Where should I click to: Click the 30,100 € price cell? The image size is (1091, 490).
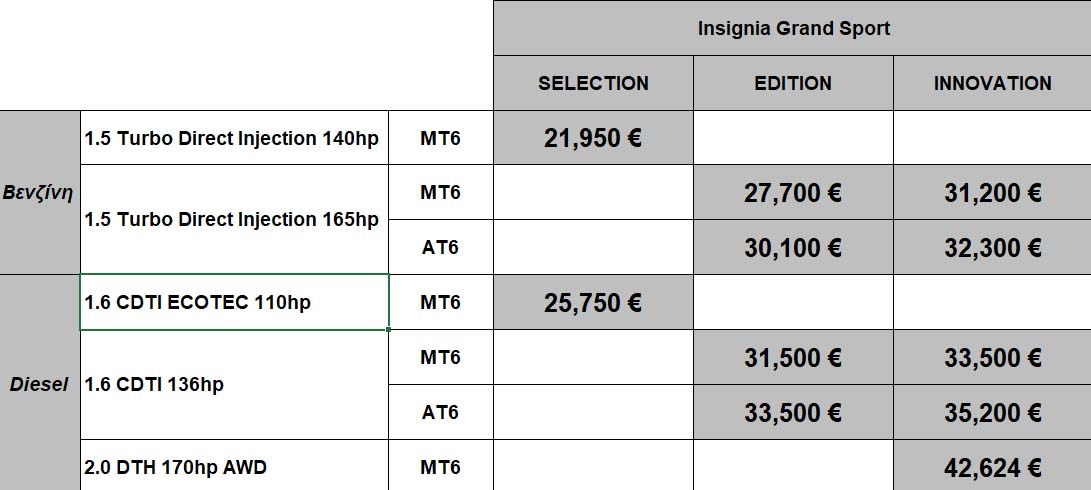(793, 247)
